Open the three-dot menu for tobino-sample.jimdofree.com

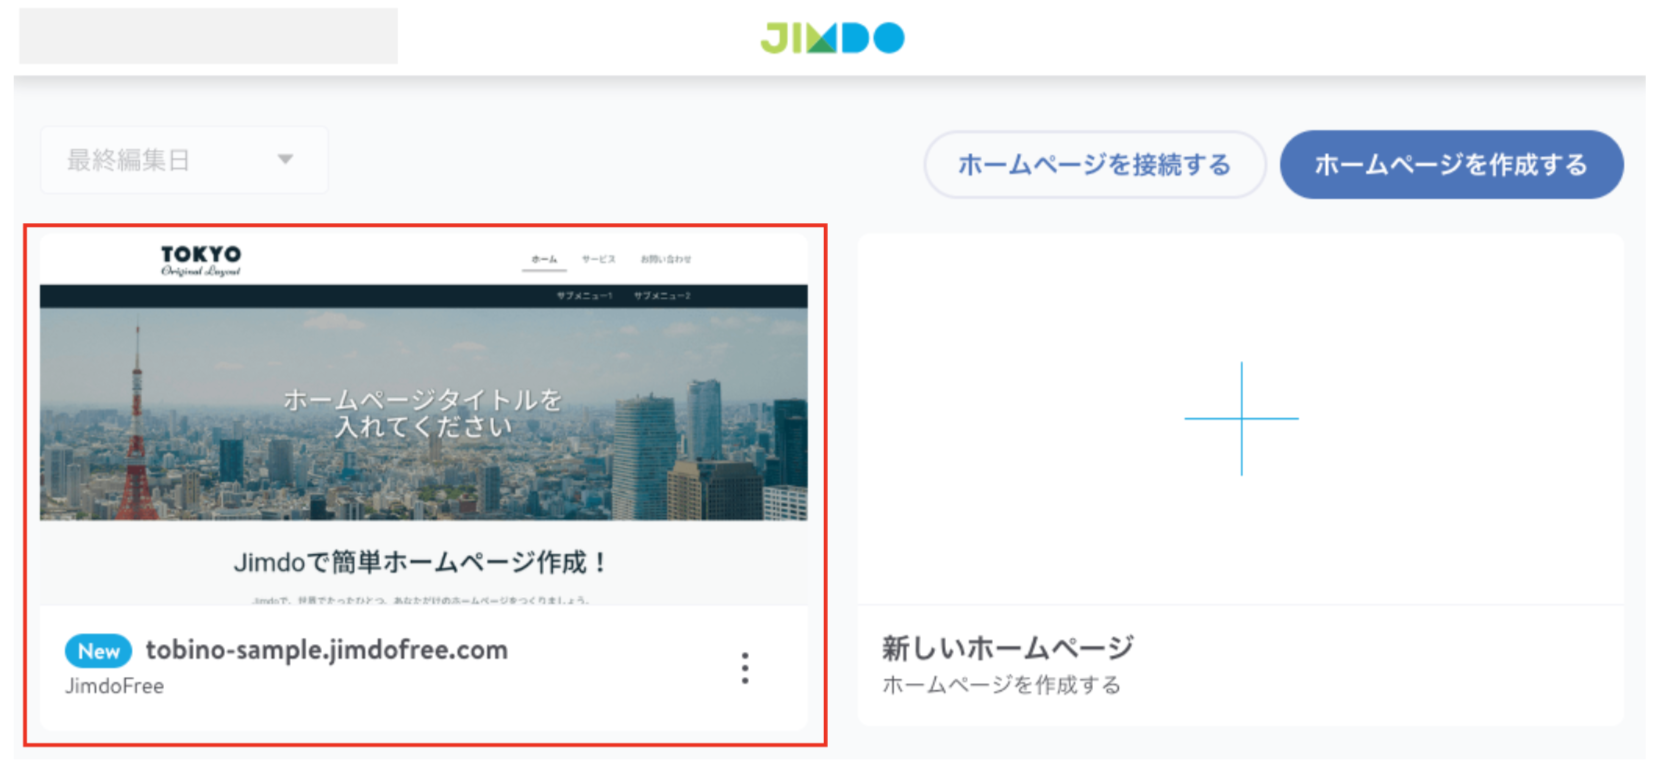pyautogui.click(x=745, y=668)
